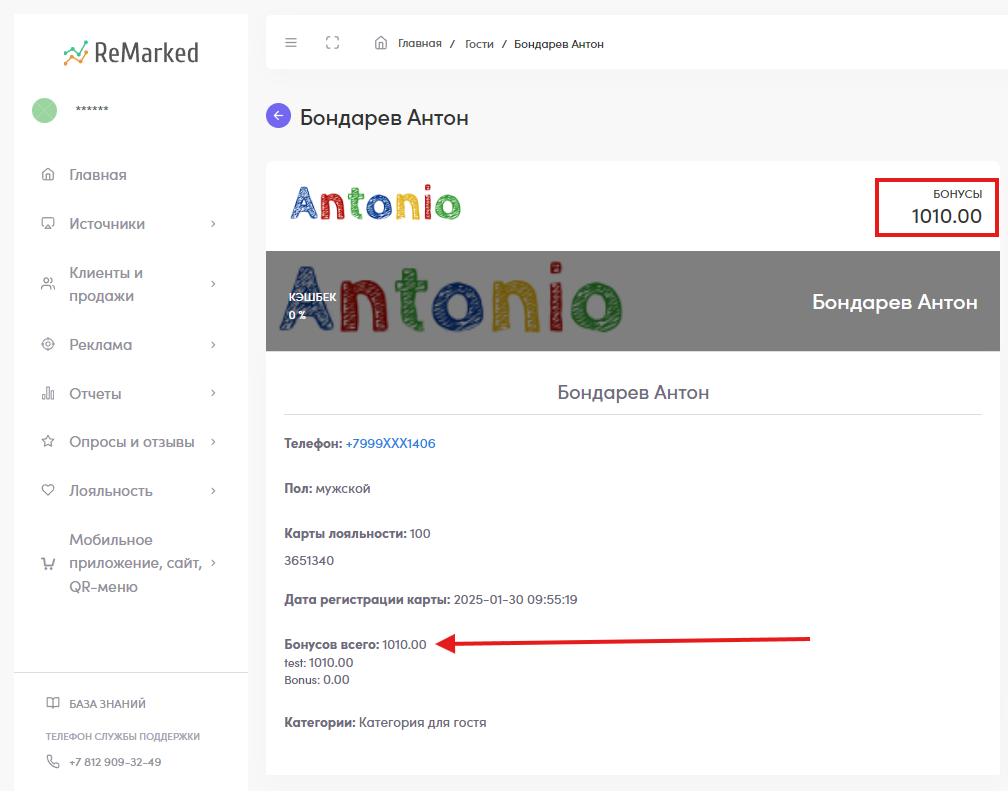Expand the Отчеты chevron

213,393
